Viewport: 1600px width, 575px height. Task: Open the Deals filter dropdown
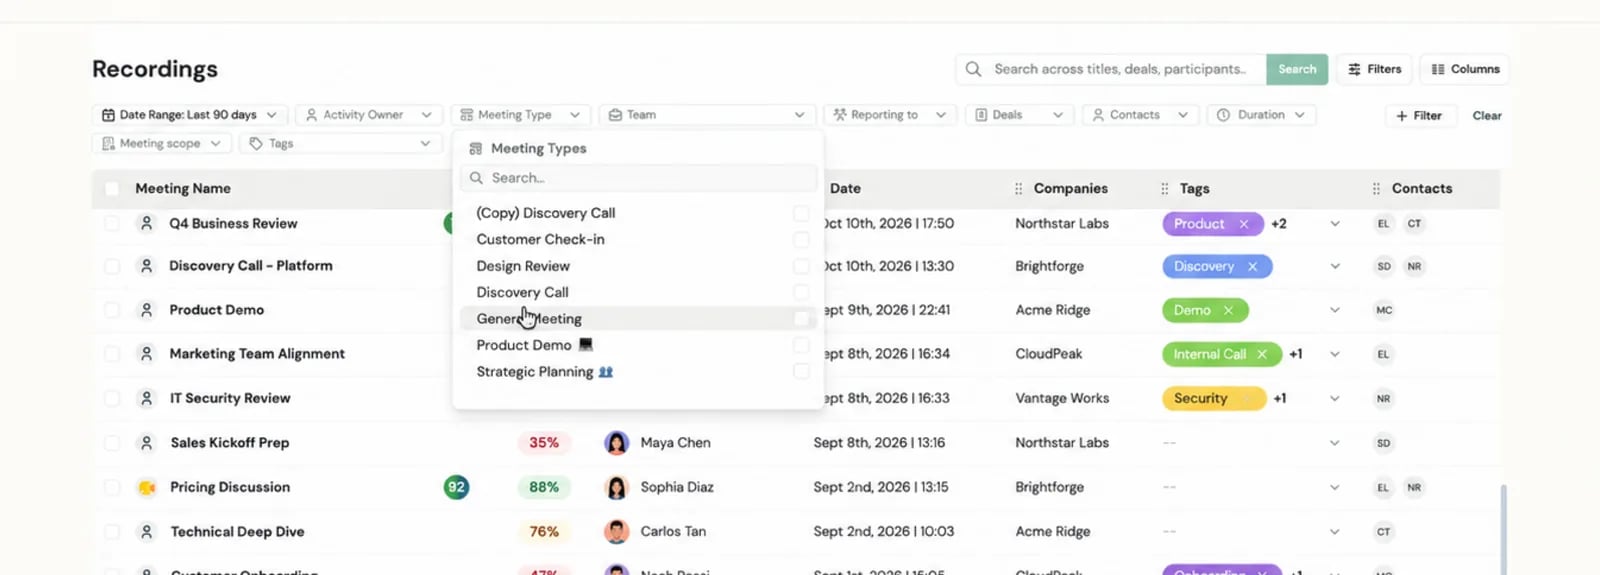[1019, 115]
